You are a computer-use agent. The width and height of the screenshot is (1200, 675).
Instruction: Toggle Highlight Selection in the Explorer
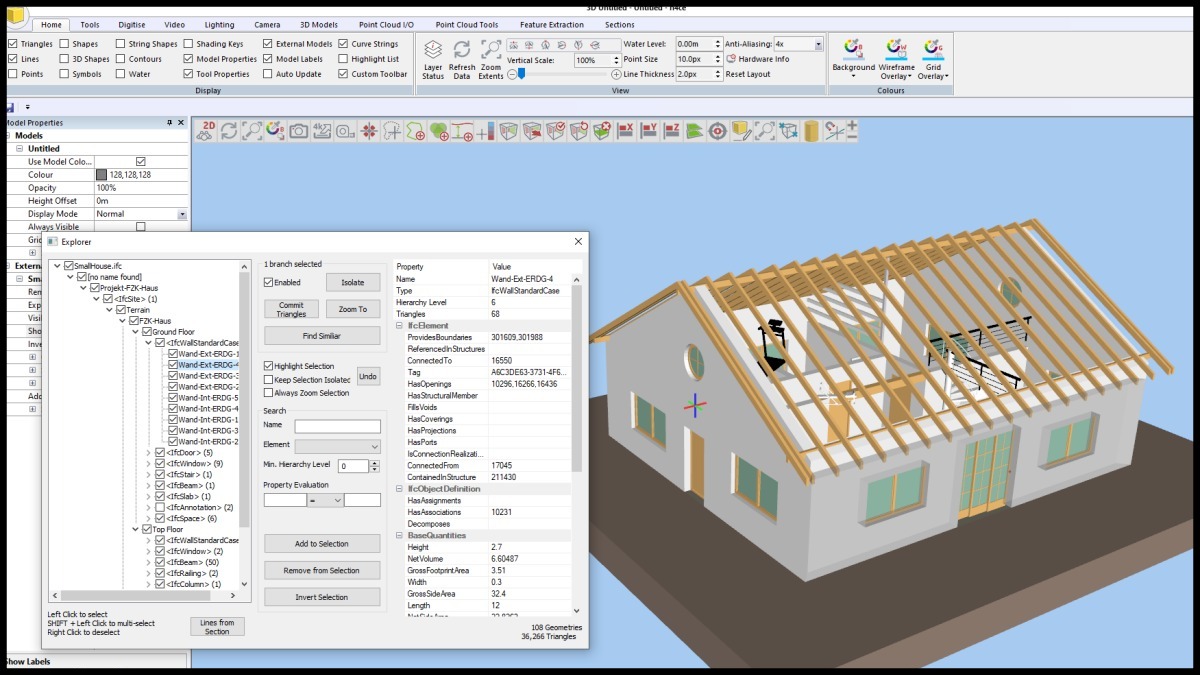pos(269,366)
